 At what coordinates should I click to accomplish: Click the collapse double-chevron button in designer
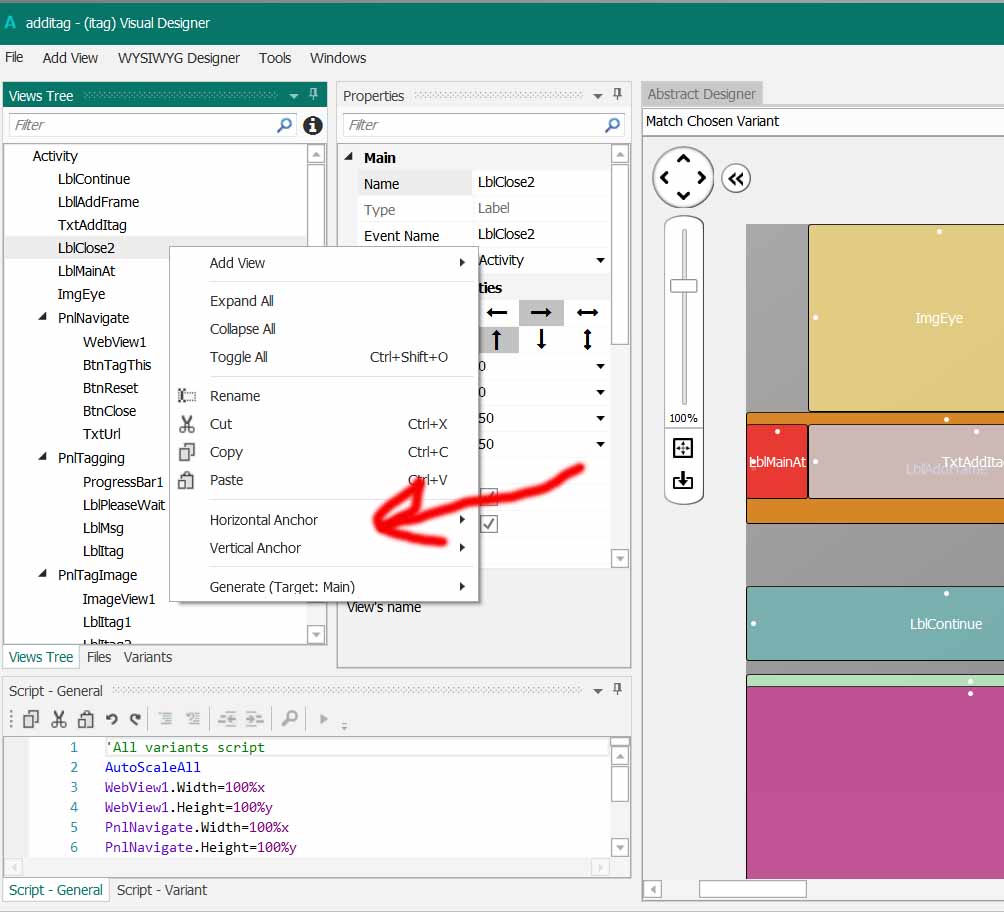point(736,178)
